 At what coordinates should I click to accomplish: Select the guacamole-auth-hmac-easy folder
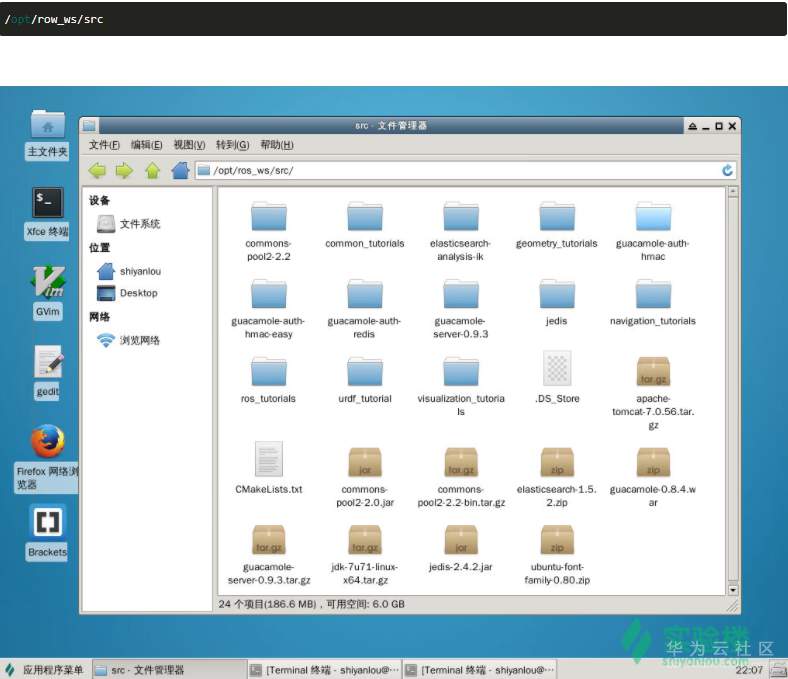[x=269, y=309]
